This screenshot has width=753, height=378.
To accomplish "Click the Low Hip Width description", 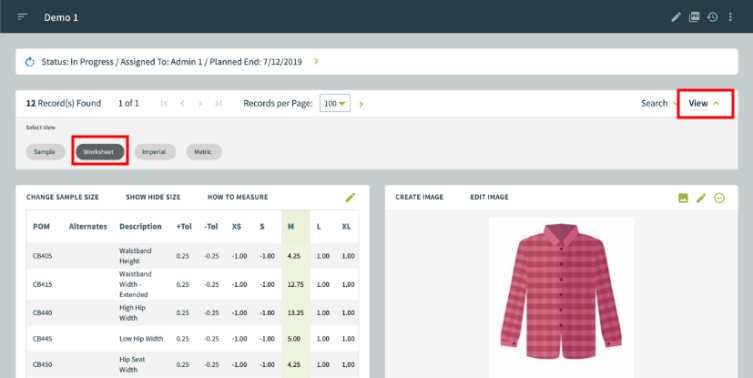I will point(141,339).
